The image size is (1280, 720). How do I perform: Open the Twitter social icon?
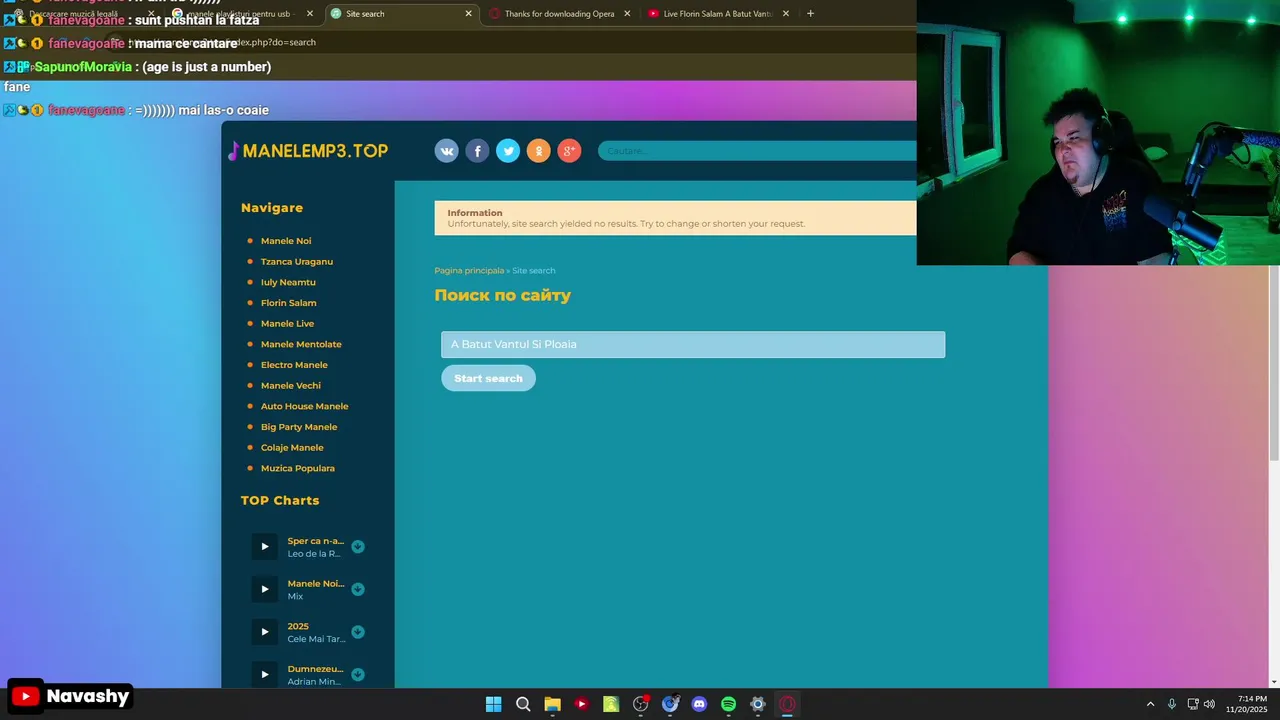pyautogui.click(x=508, y=151)
